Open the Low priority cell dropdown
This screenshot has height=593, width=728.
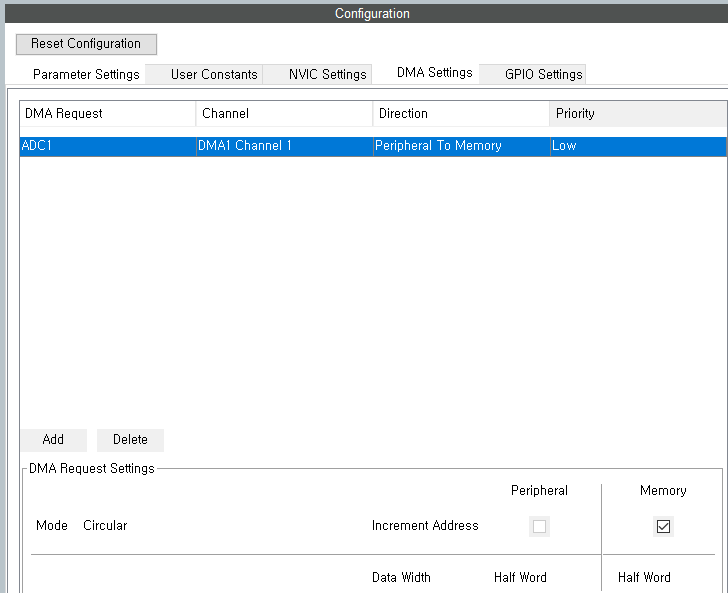pyautogui.click(x=637, y=146)
